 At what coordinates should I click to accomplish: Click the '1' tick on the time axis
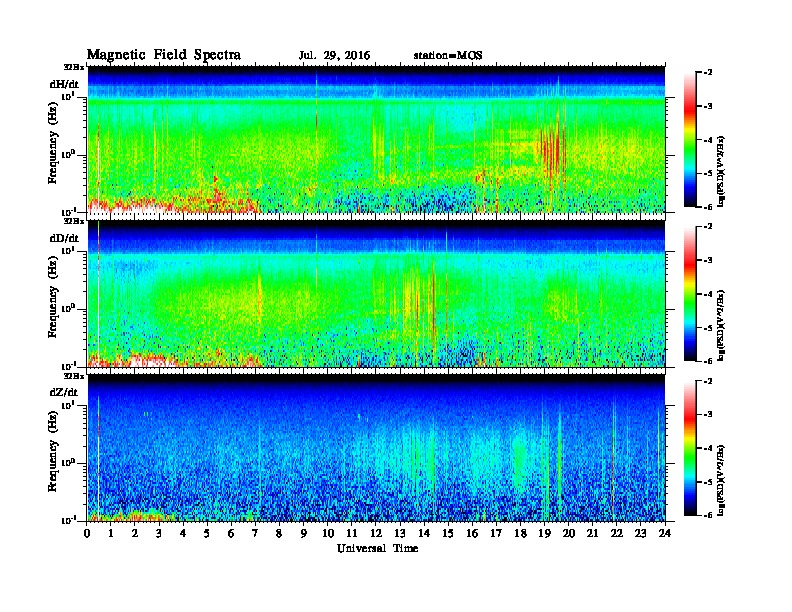111,533
